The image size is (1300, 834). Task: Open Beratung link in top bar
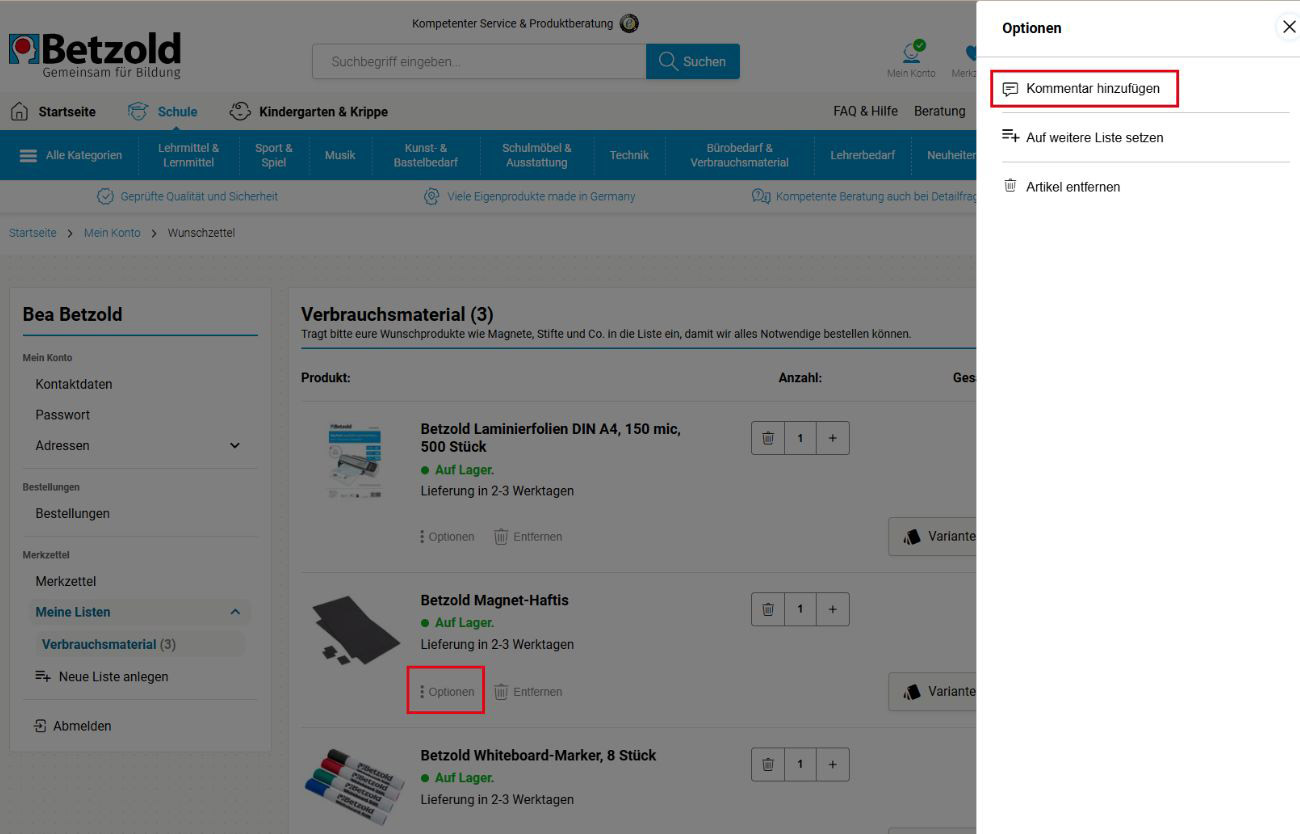[940, 111]
